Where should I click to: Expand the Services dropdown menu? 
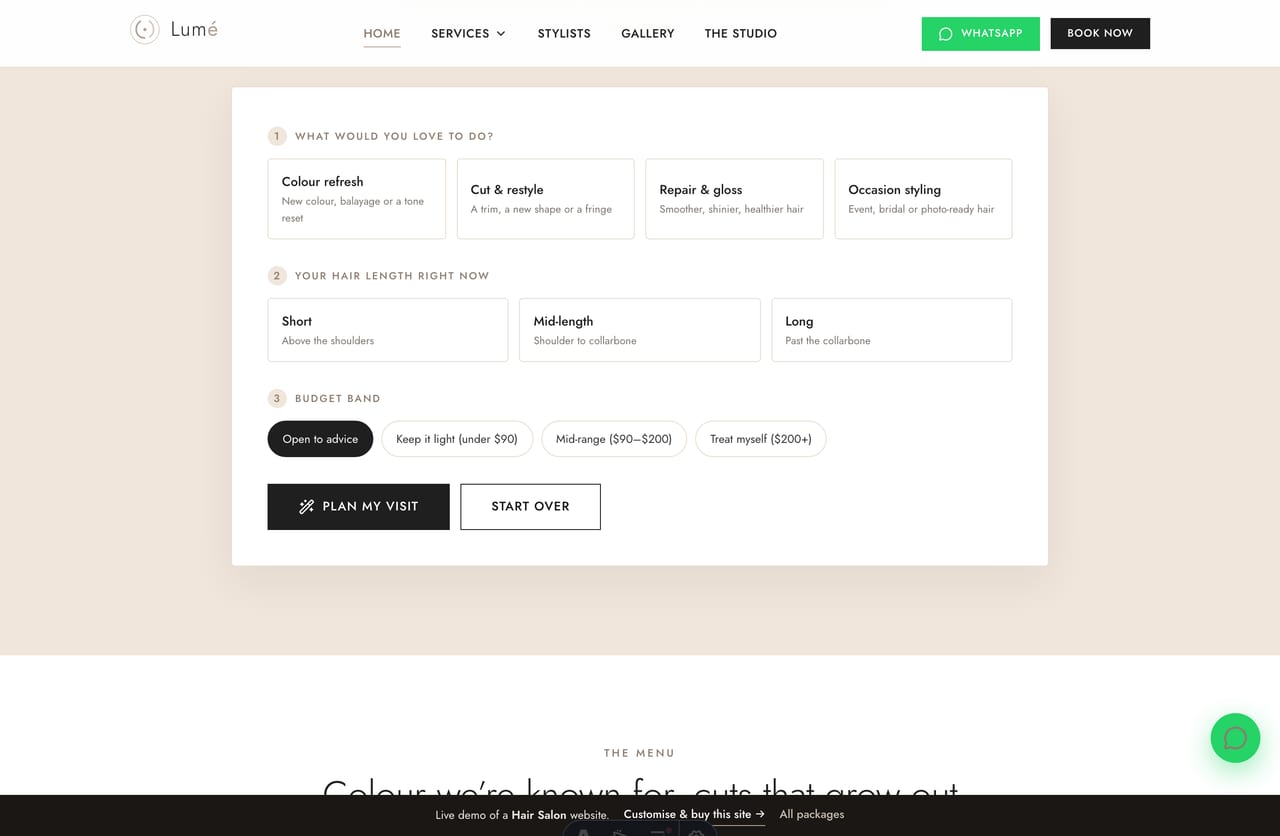[x=468, y=33]
